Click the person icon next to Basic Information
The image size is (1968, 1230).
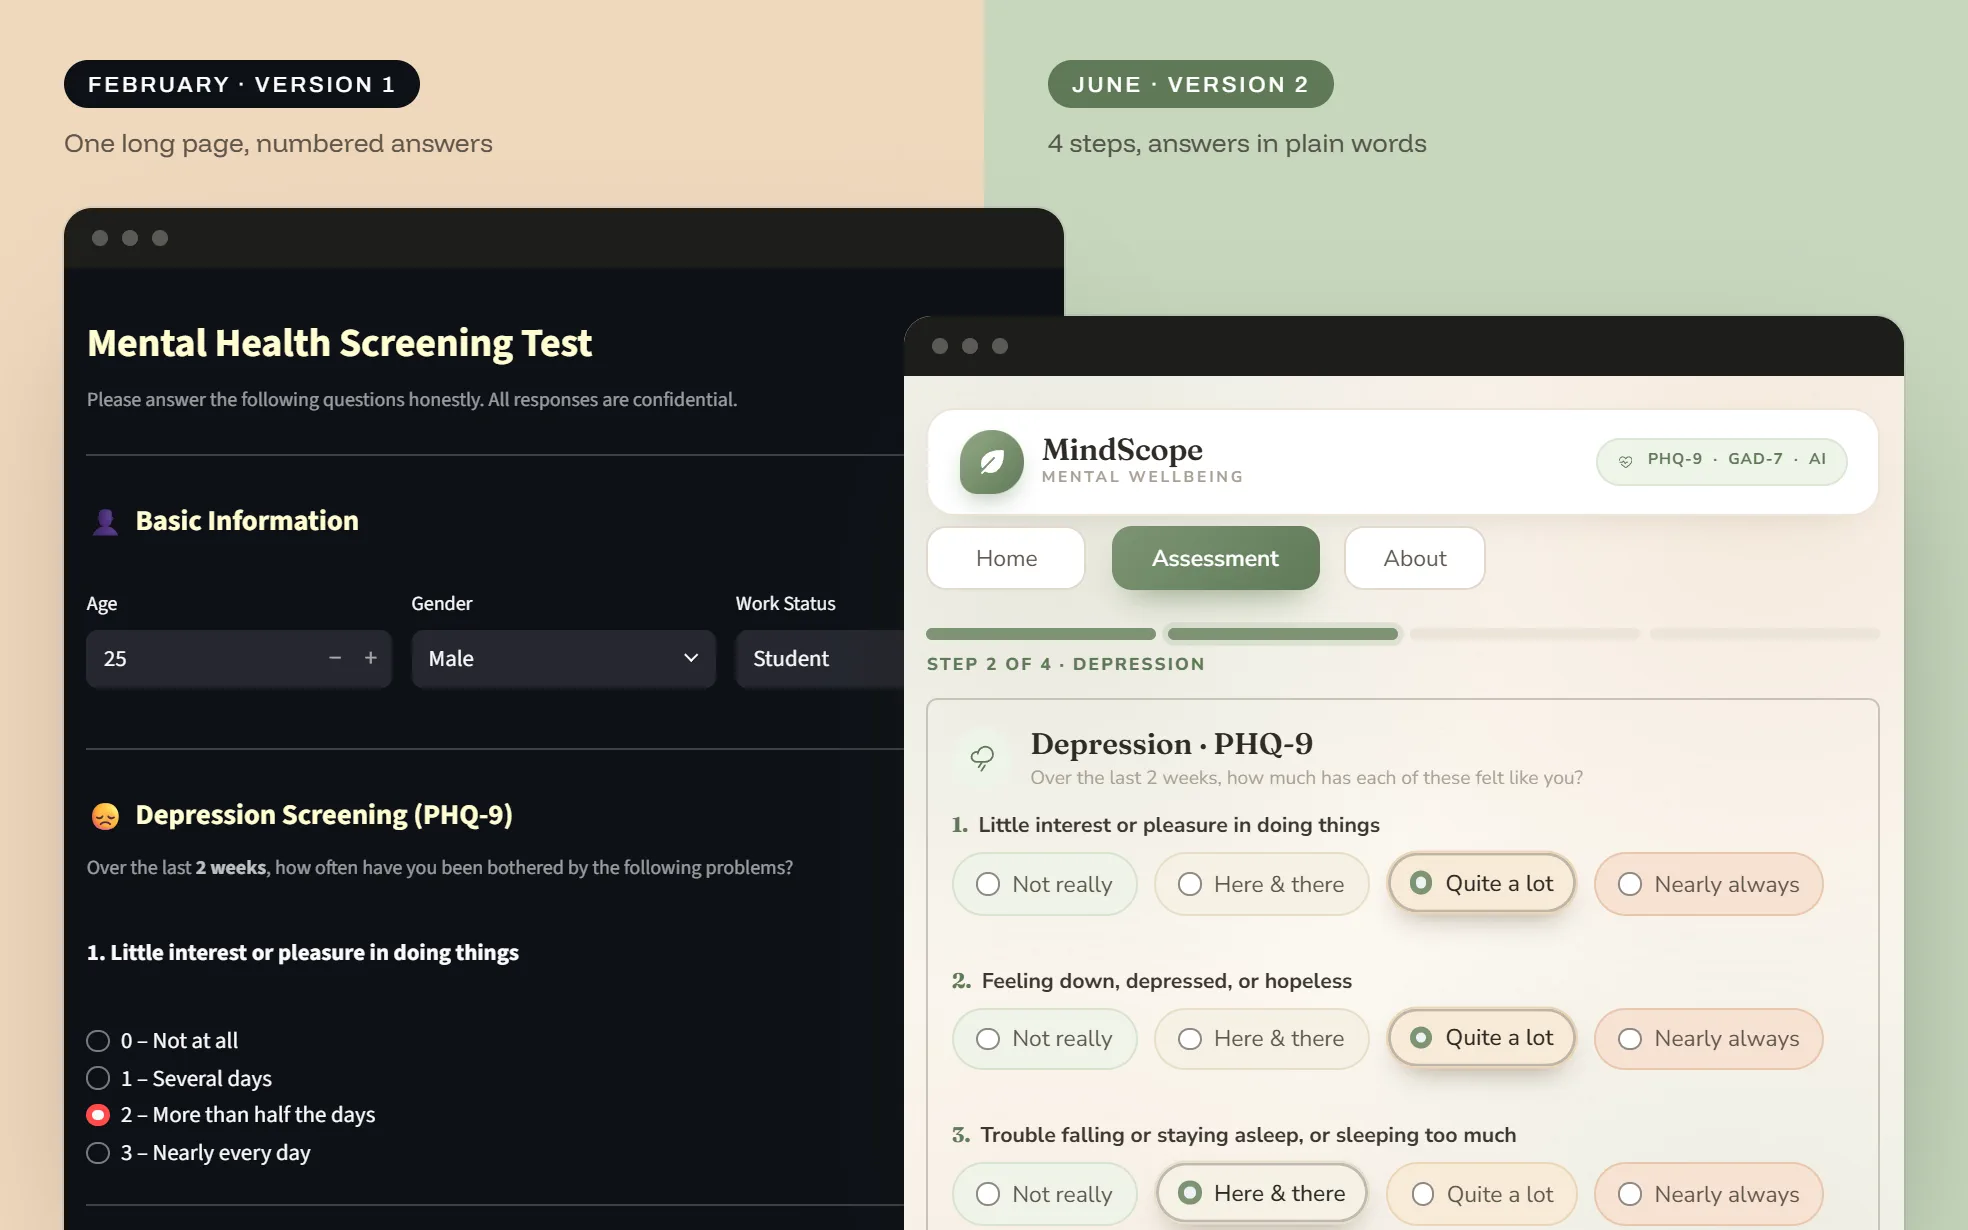(x=105, y=522)
